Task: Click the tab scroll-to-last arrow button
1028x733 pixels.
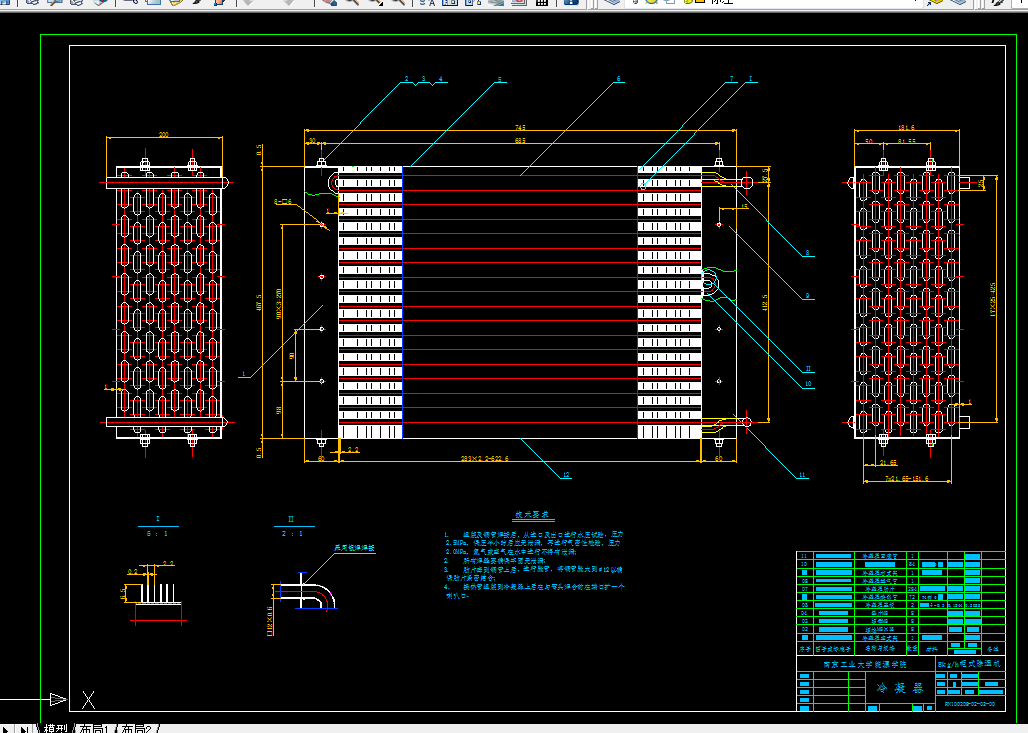Action: (x=24, y=728)
